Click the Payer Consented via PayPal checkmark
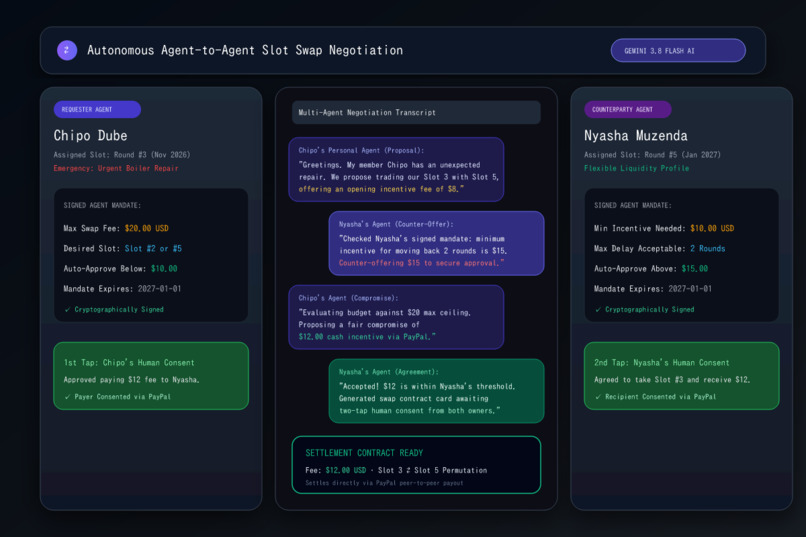The image size is (806, 537). pos(67,397)
